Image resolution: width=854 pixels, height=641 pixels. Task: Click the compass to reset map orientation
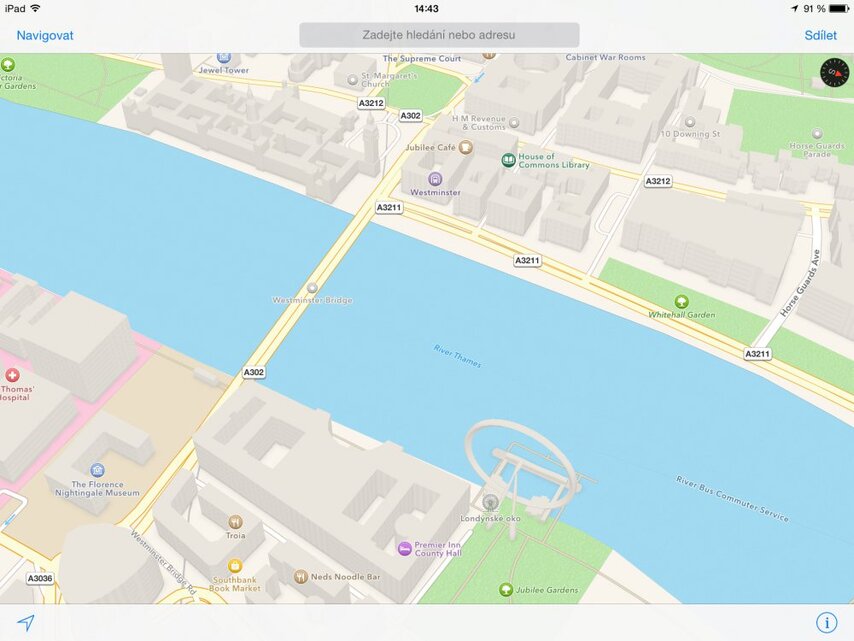click(x=835, y=72)
